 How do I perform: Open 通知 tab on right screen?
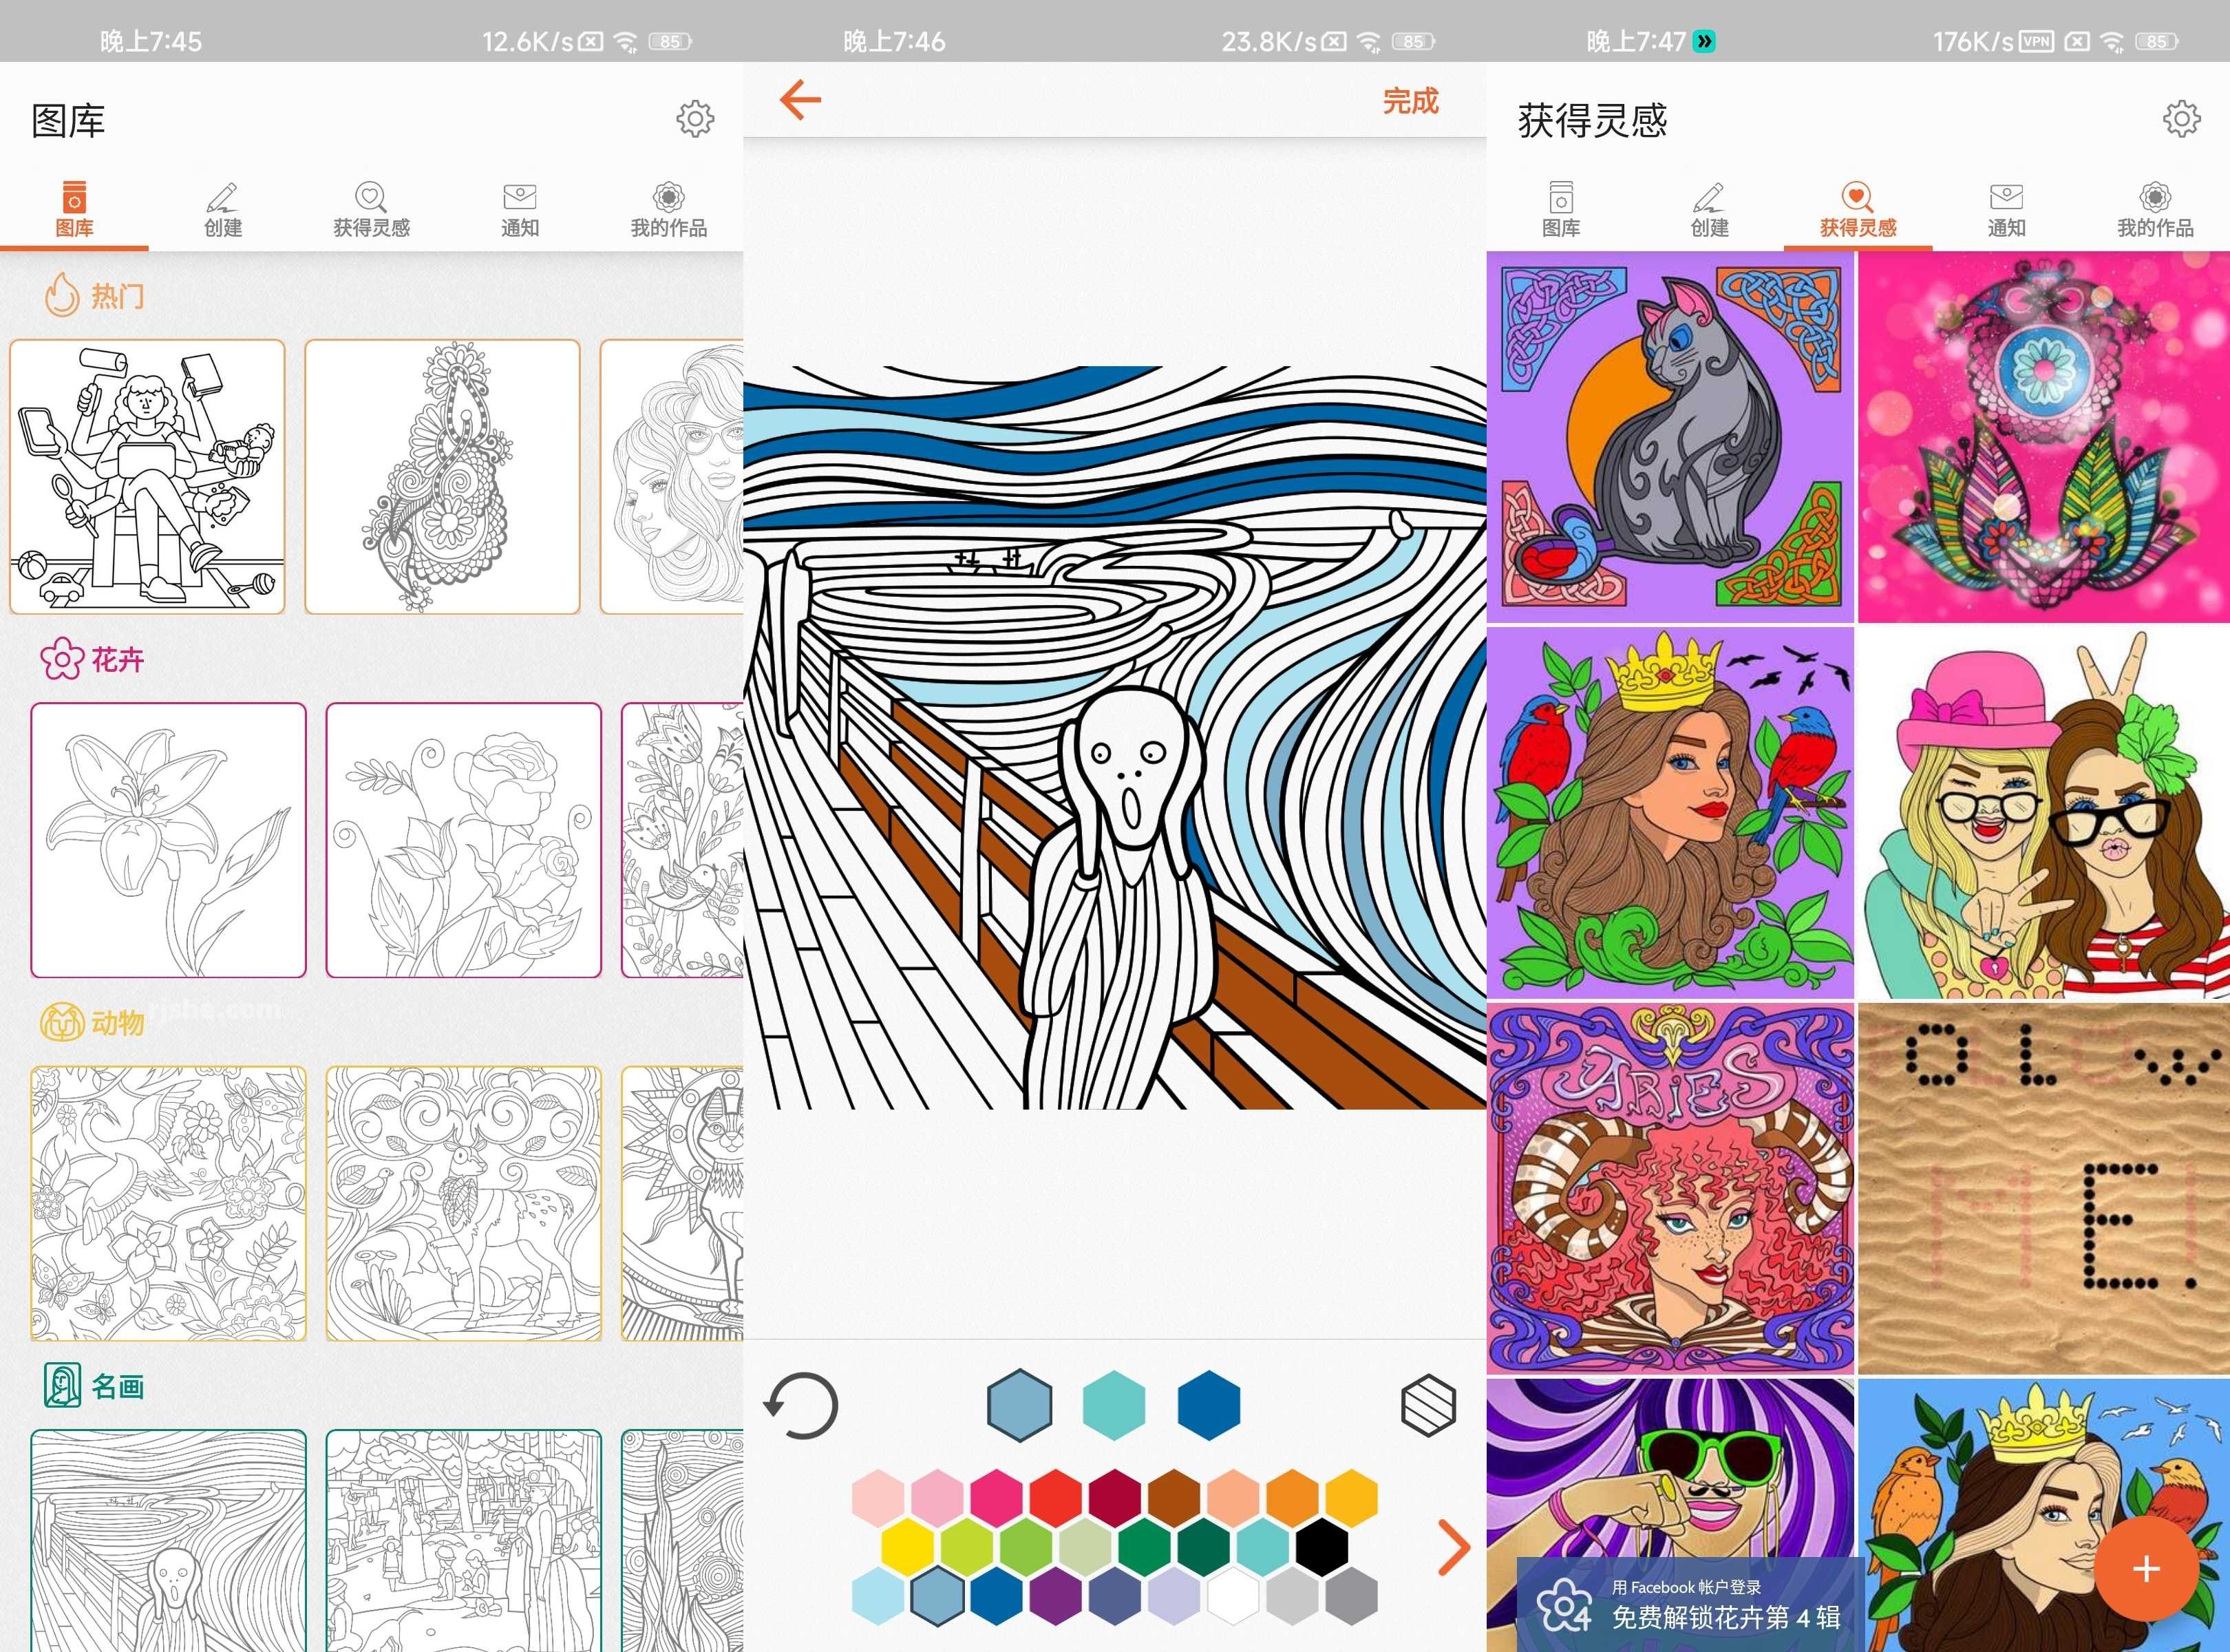[x=2007, y=210]
